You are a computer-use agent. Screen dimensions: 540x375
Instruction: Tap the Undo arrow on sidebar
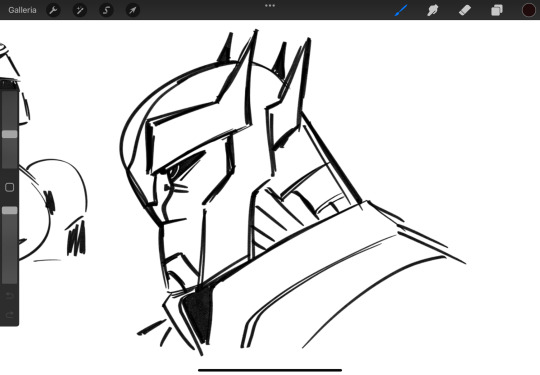pyautogui.click(x=10, y=296)
